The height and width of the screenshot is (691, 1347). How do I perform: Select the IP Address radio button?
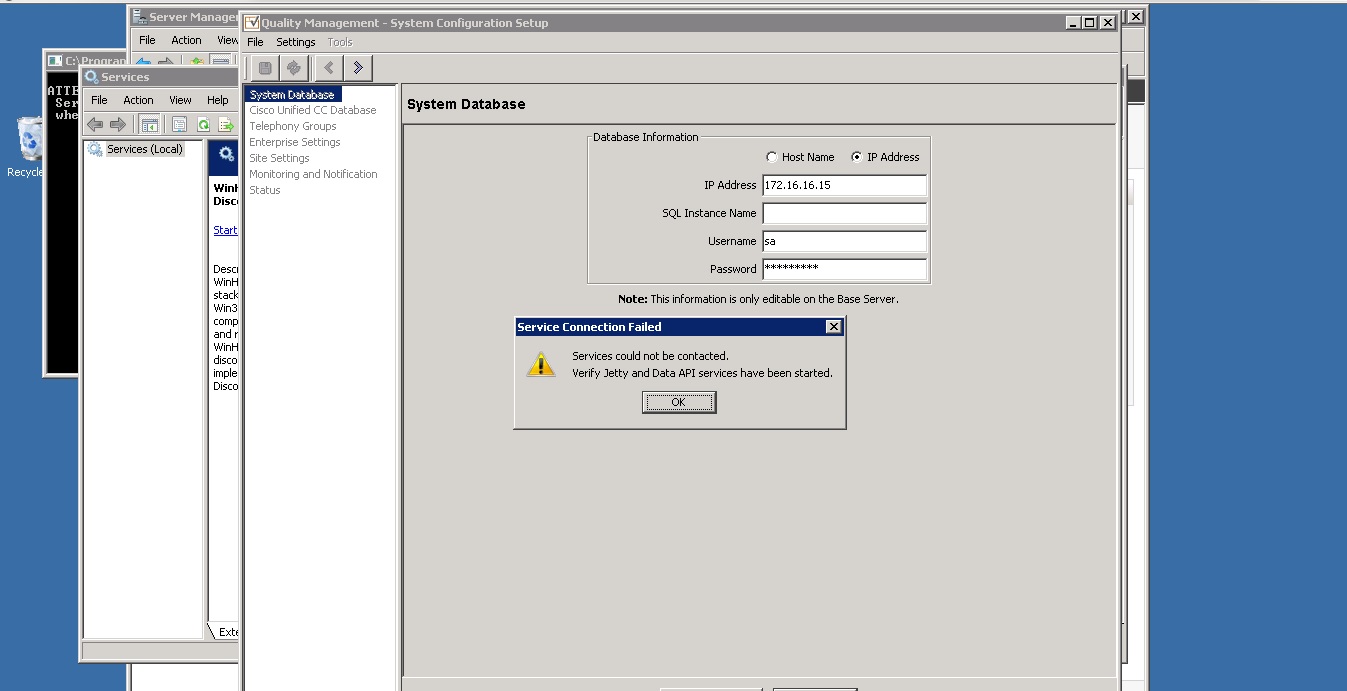pos(857,157)
